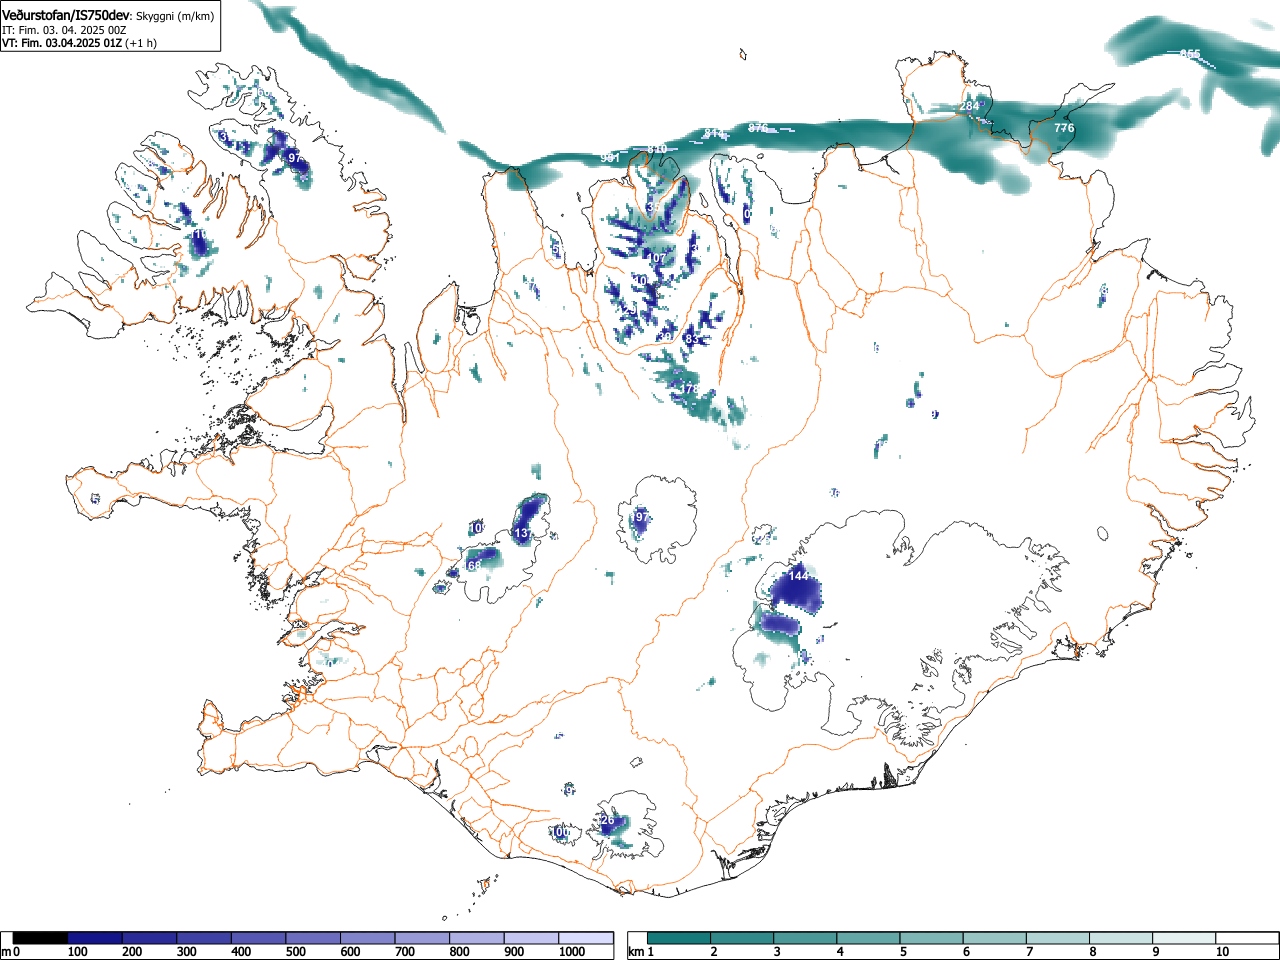
Task: Select legend swatch between 100 and 200 m
Action: click(95, 938)
